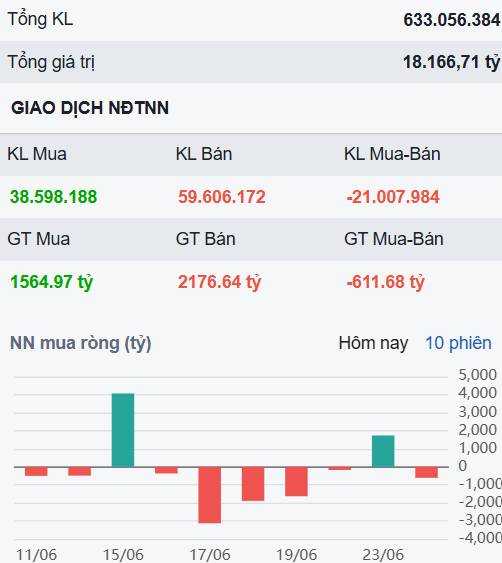Screen dimensions: 502x563
Task: Click the tall green bar for 15/06
Action: pos(123,430)
